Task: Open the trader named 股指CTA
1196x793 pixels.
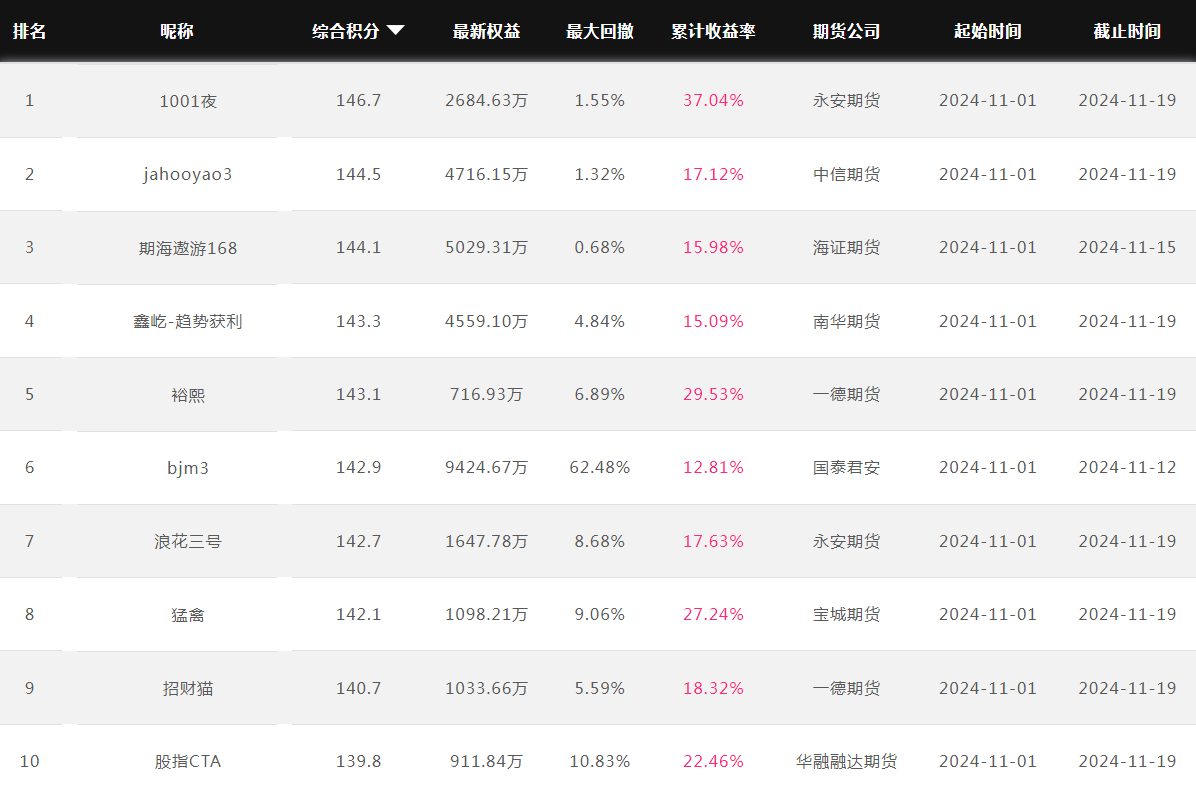Action: tap(188, 762)
